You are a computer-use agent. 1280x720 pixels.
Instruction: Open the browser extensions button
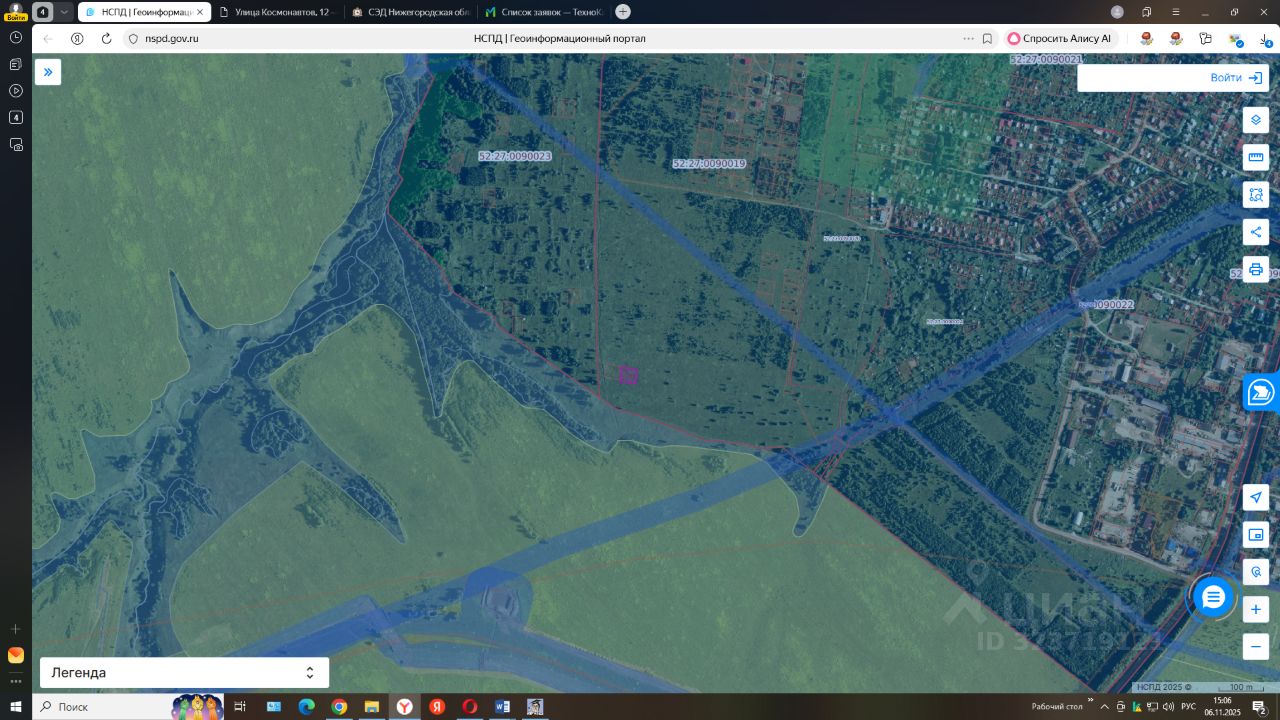tap(1206, 38)
